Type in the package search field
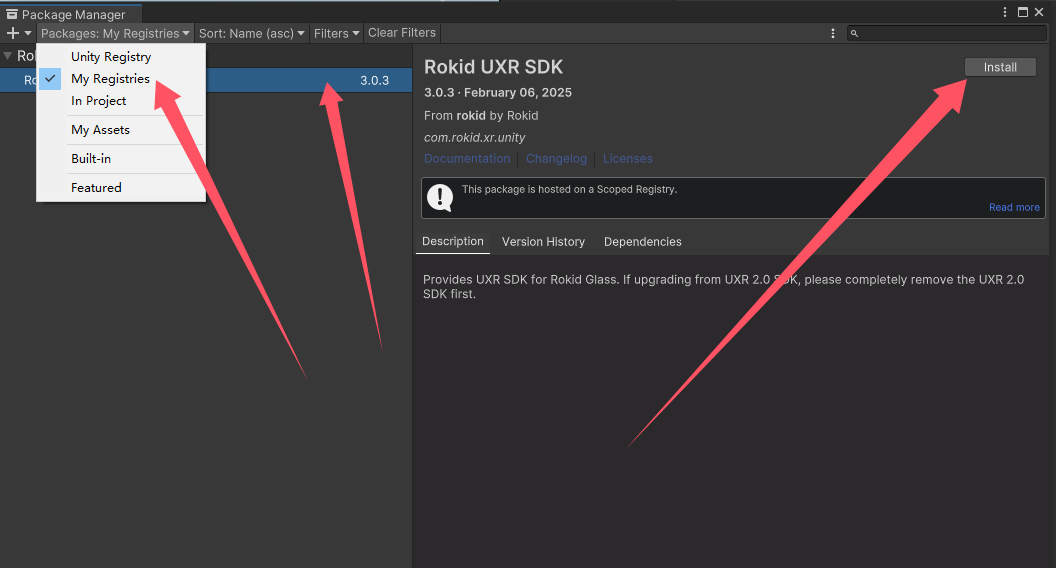1056x568 pixels. click(950, 34)
